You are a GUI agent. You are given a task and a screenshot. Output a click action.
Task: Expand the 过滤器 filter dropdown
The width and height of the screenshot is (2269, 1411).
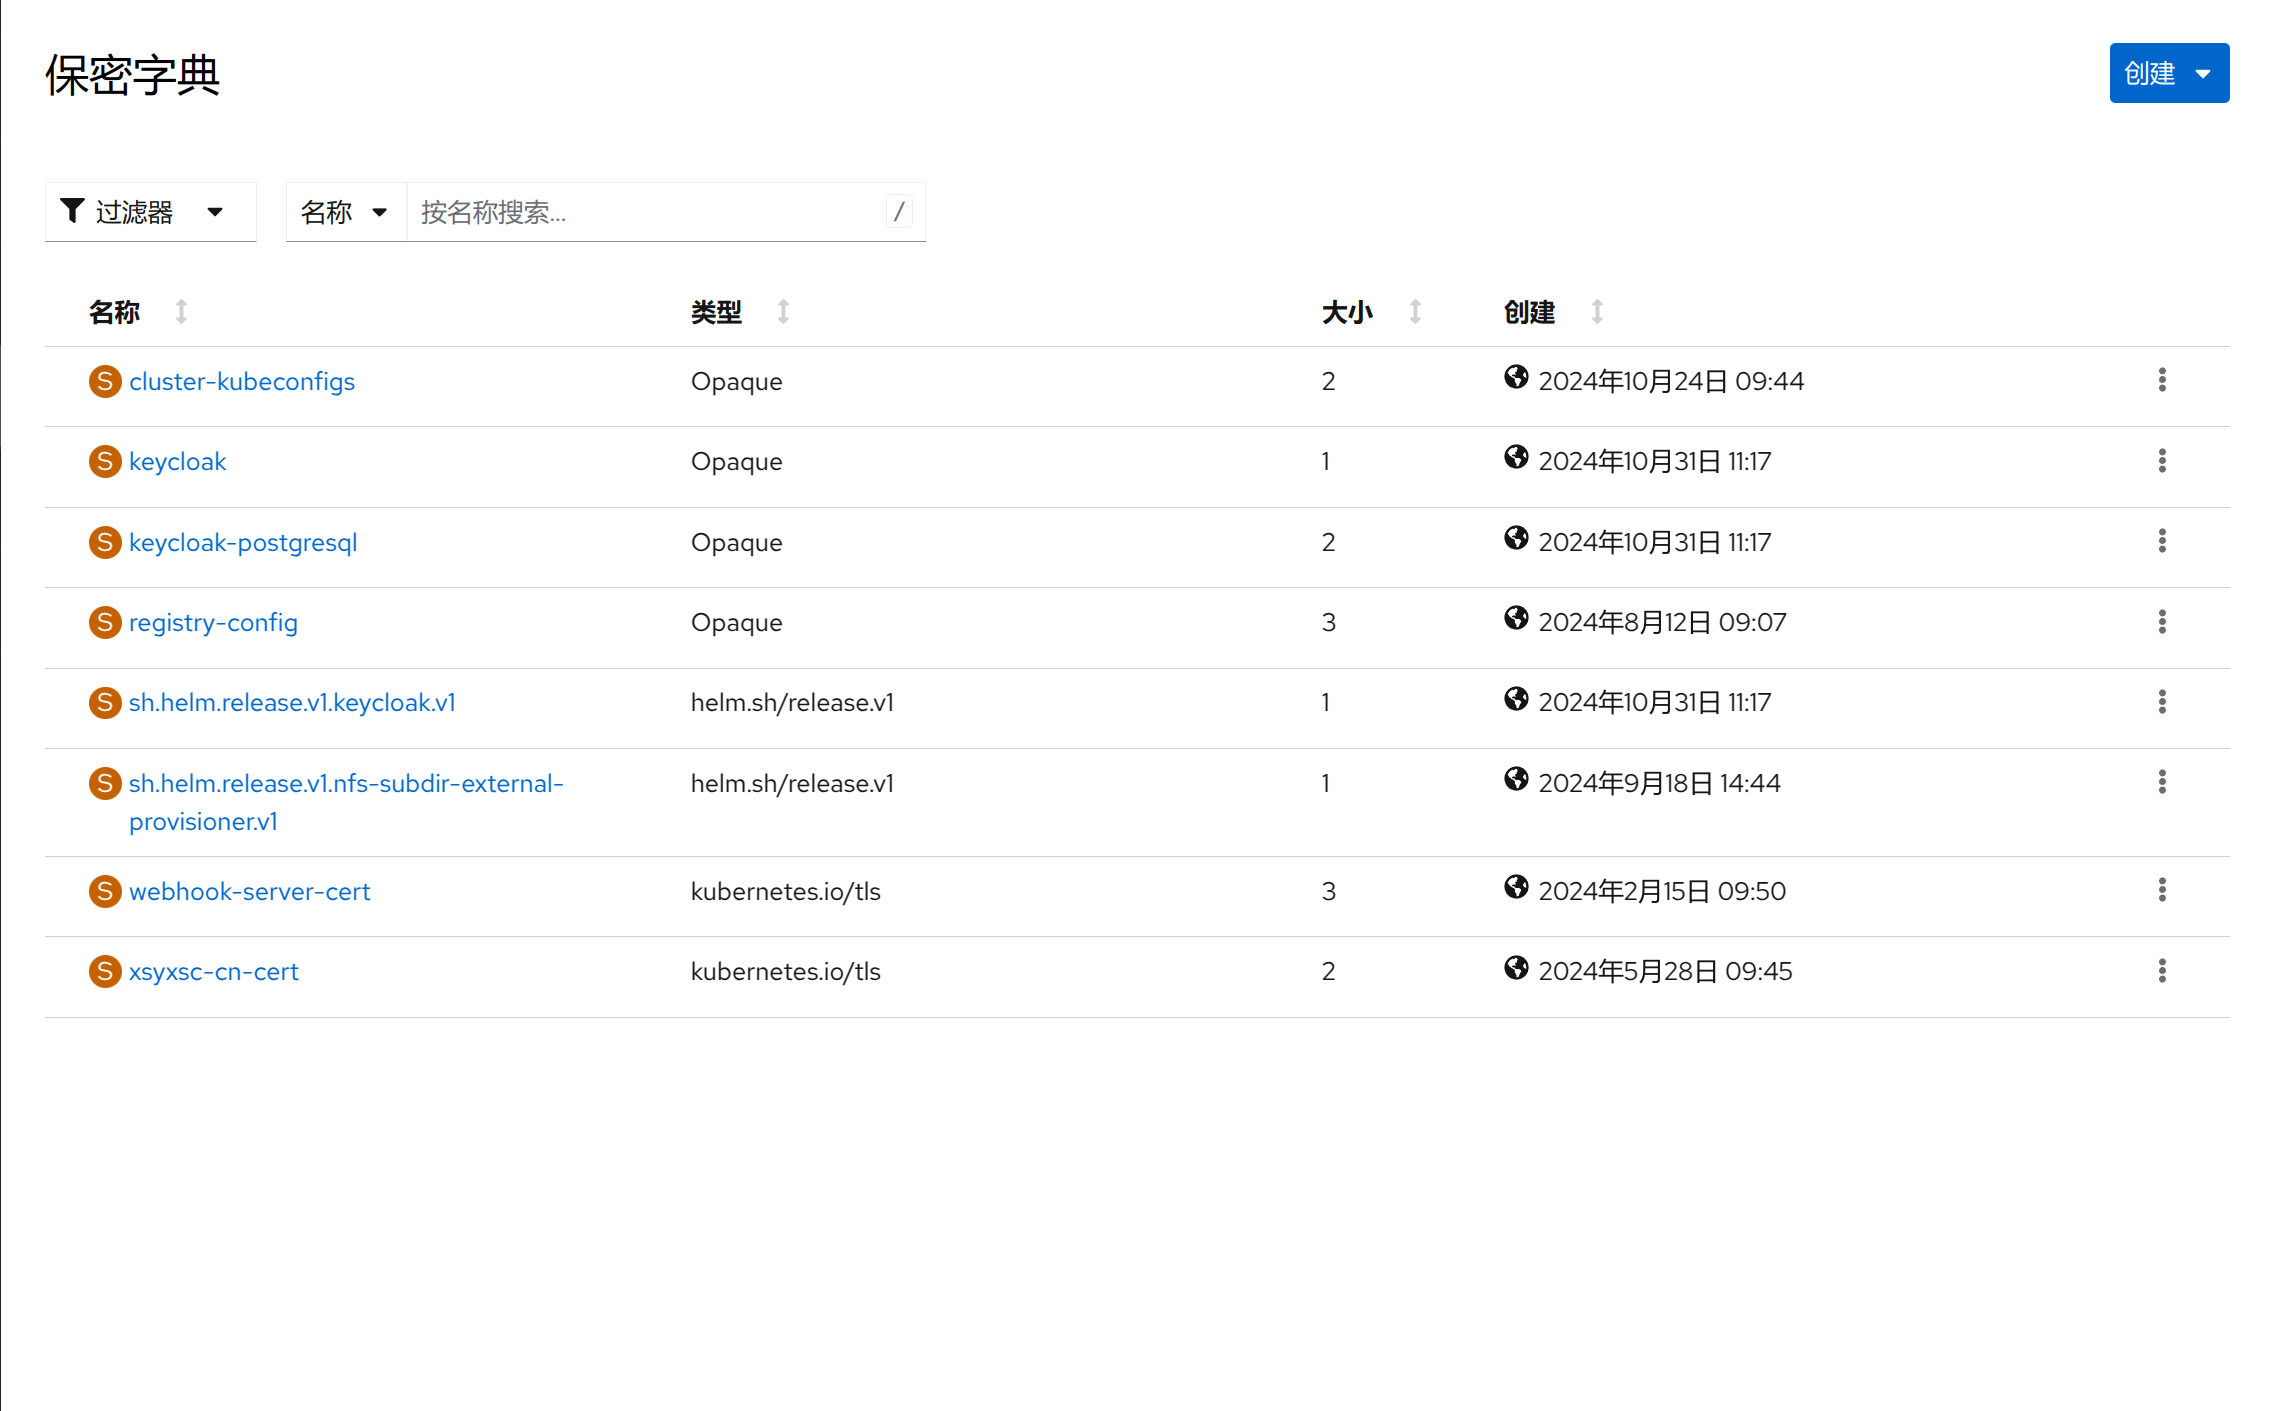tap(150, 212)
